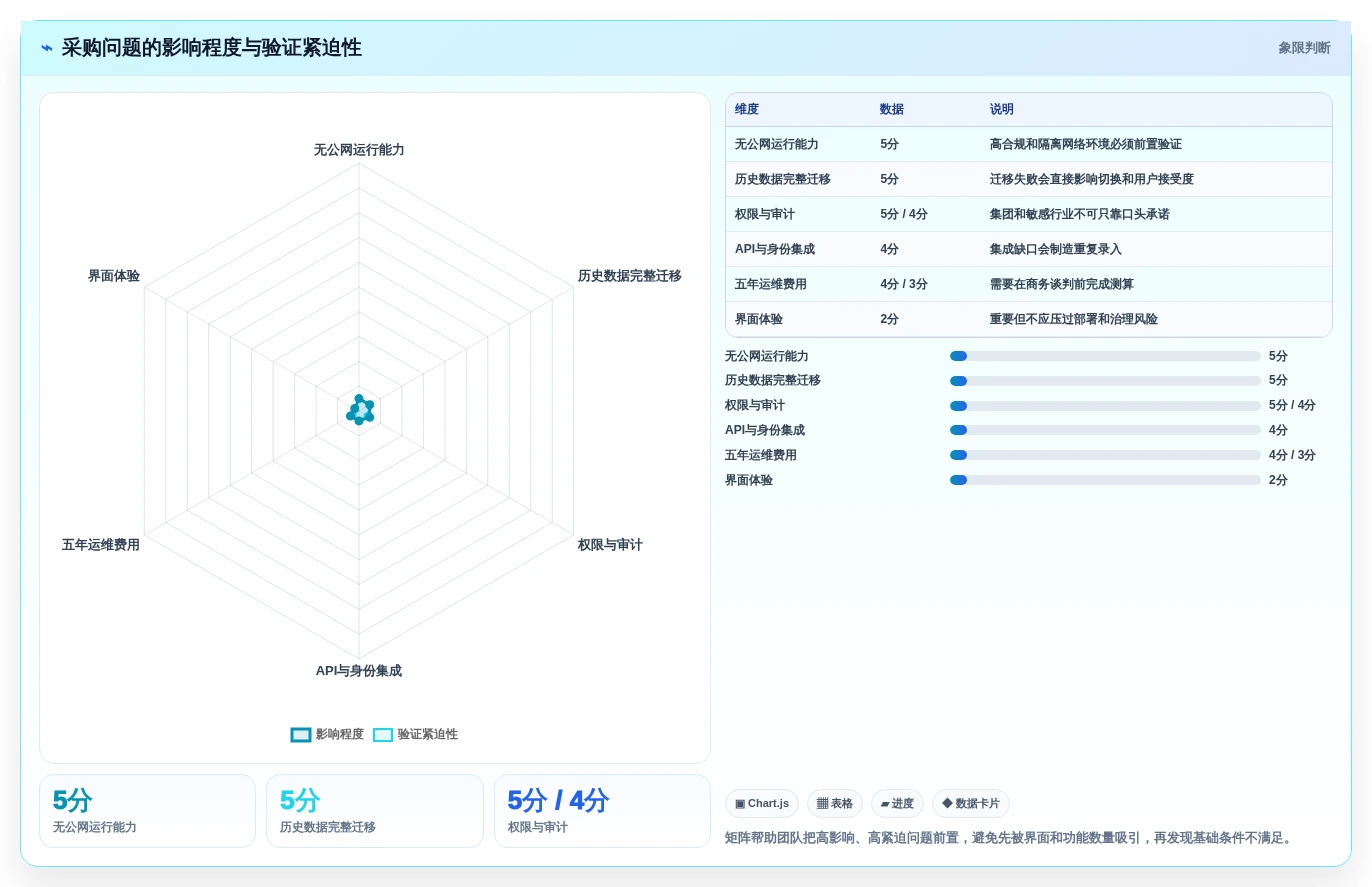Select table cell 界面体验
Screen dimensions: 1372x887
(759, 319)
